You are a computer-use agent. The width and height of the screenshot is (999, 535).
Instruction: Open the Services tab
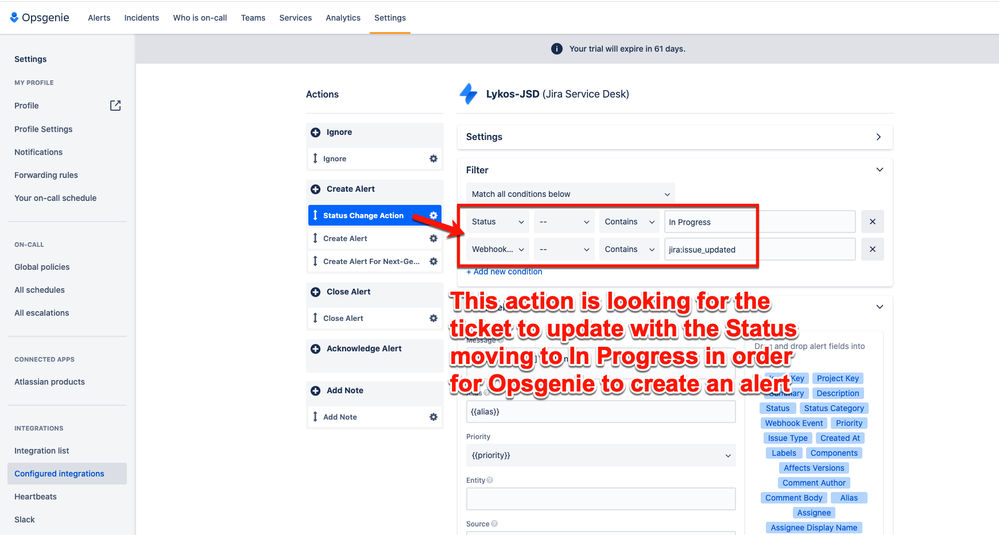(x=296, y=18)
